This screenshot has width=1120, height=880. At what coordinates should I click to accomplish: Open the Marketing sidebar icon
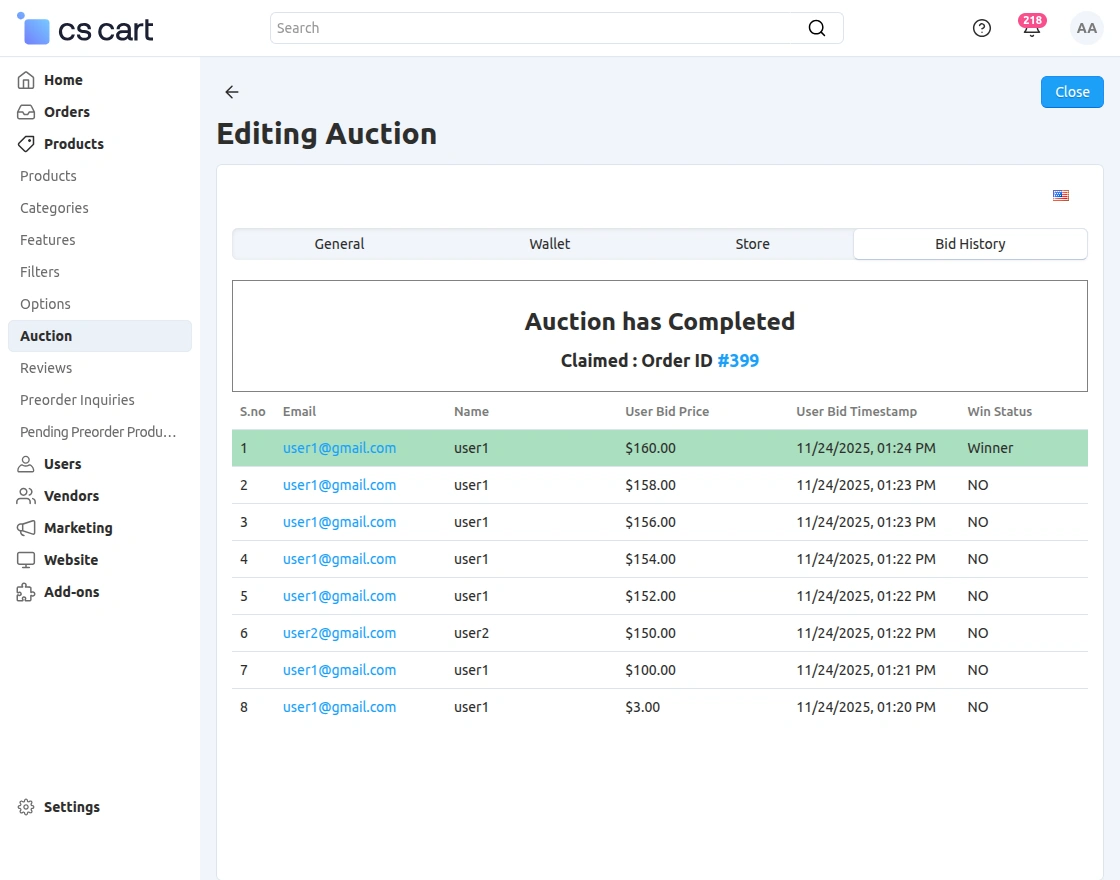[x=26, y=528]
